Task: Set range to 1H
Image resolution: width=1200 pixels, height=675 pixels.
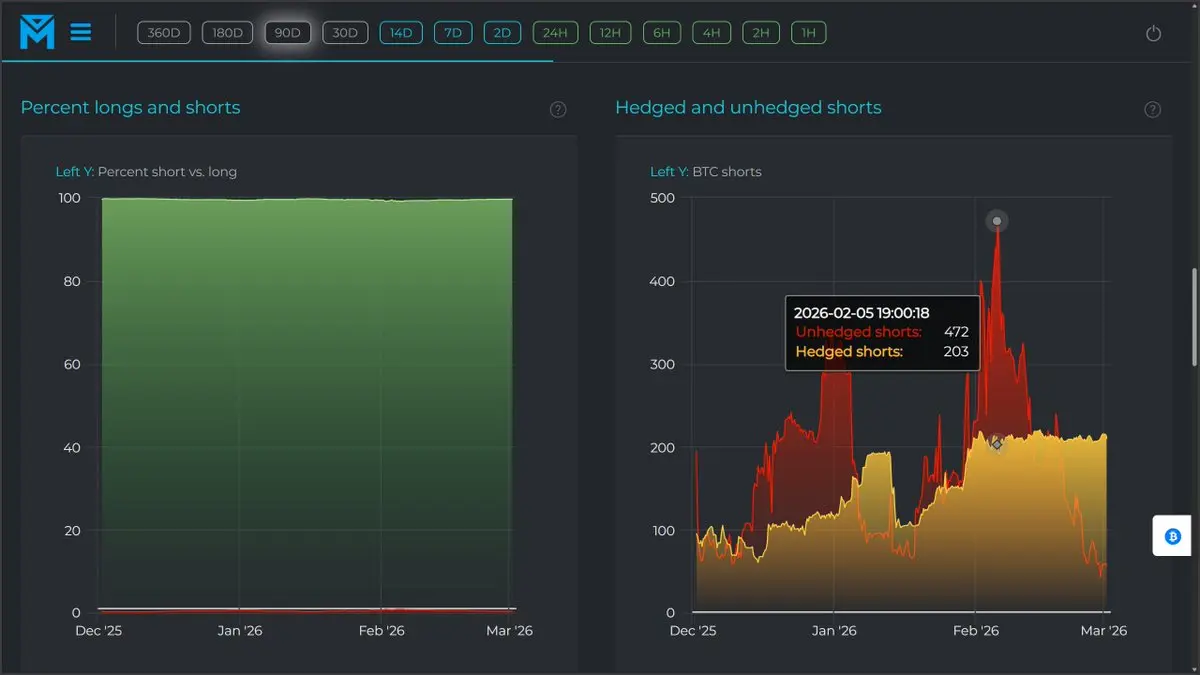Action: (x=809, y=33)
